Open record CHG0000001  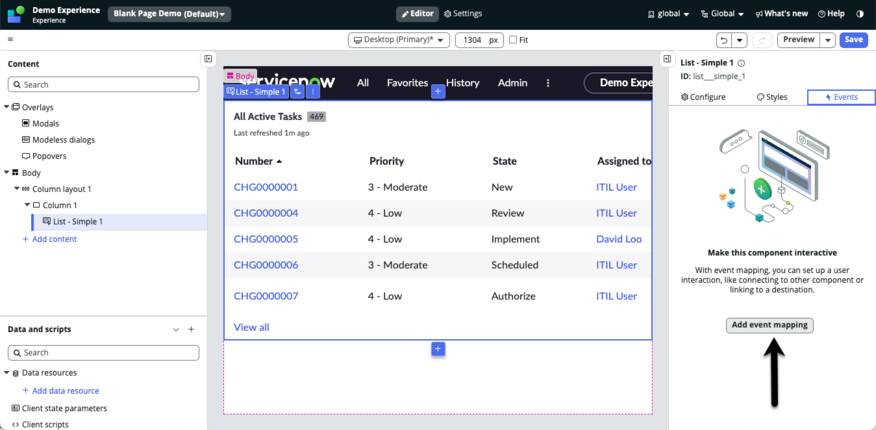[x=266, y=187]
